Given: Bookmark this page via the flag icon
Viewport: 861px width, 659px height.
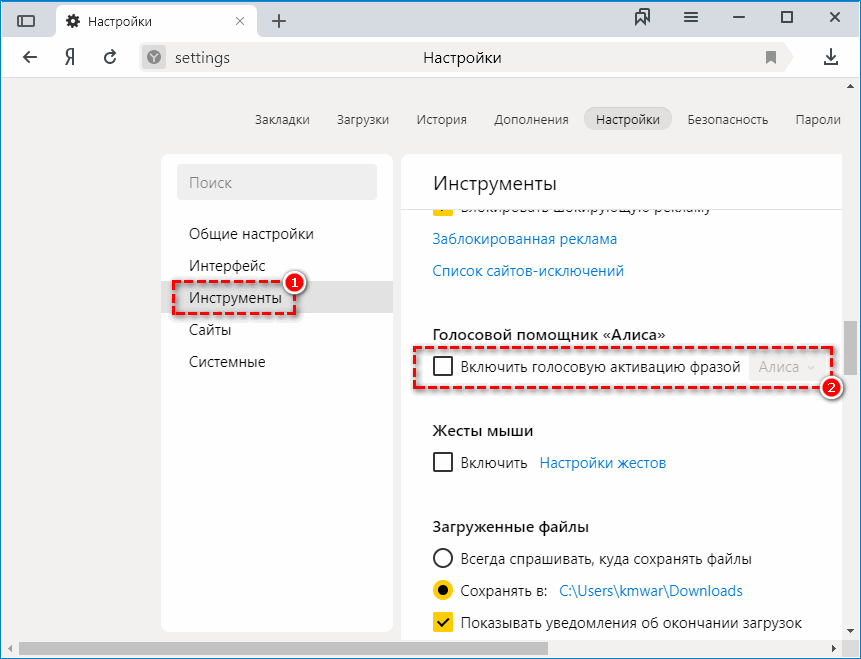Looking at the screenshot, I should (x=771, y=57).
